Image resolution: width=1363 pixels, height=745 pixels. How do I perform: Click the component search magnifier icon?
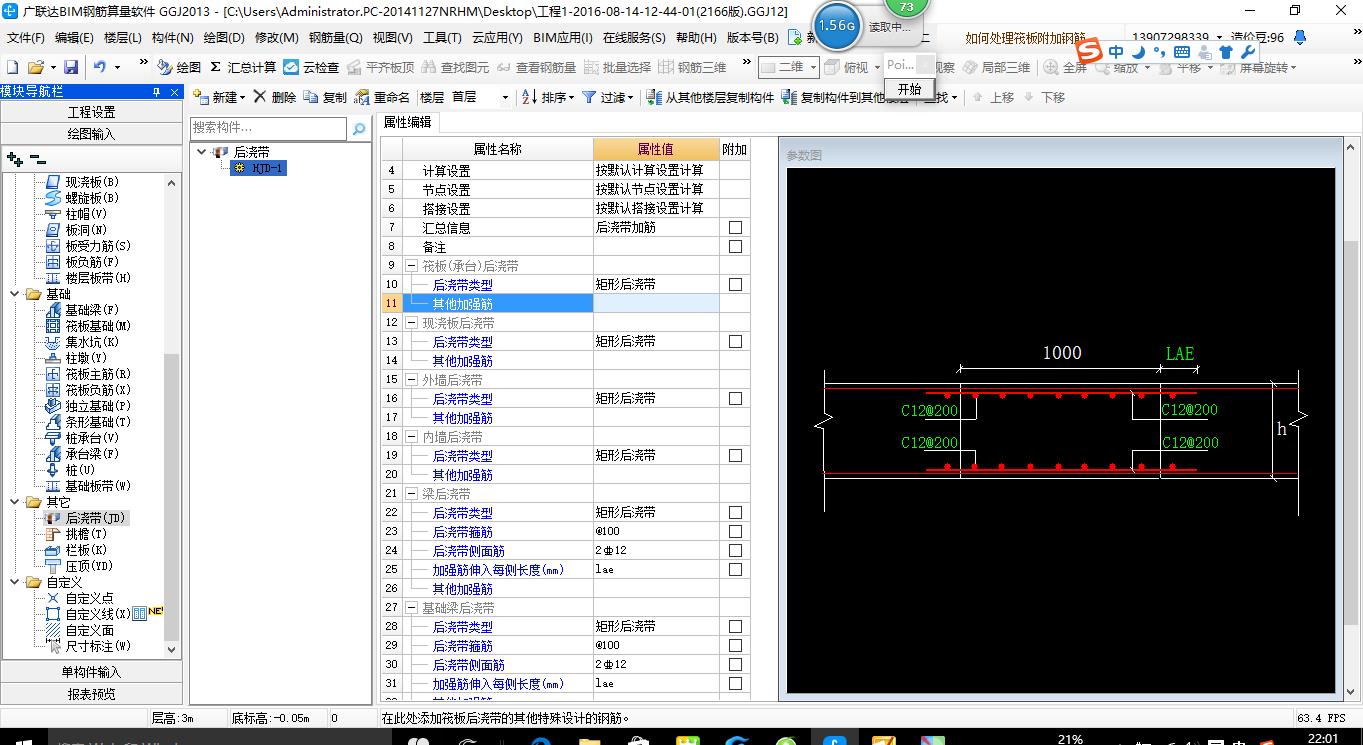click(359, 128)
